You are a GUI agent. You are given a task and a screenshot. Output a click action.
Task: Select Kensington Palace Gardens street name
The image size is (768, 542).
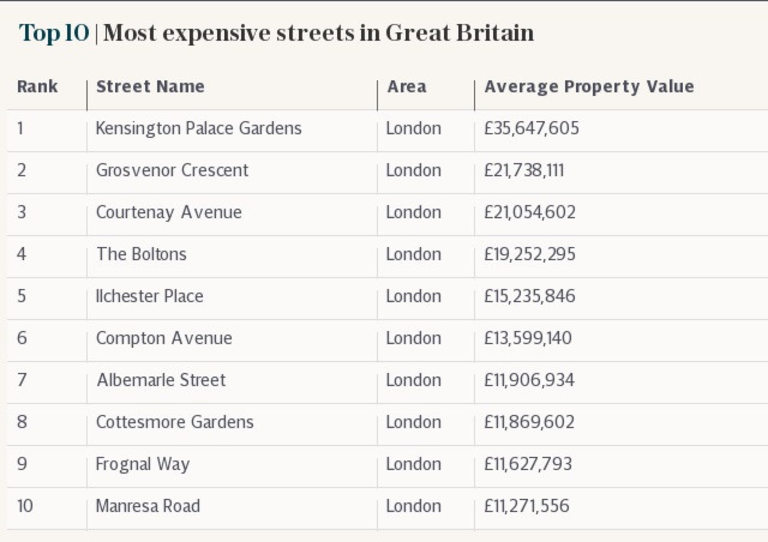click(x=198, y=129)
